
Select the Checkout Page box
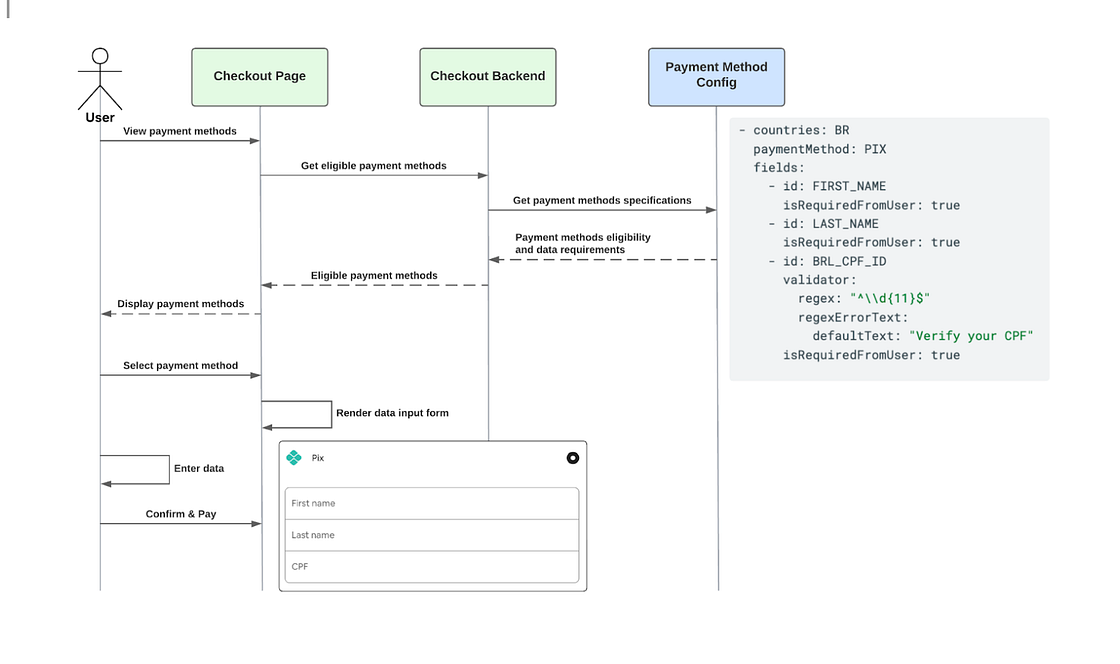(260, 76)
